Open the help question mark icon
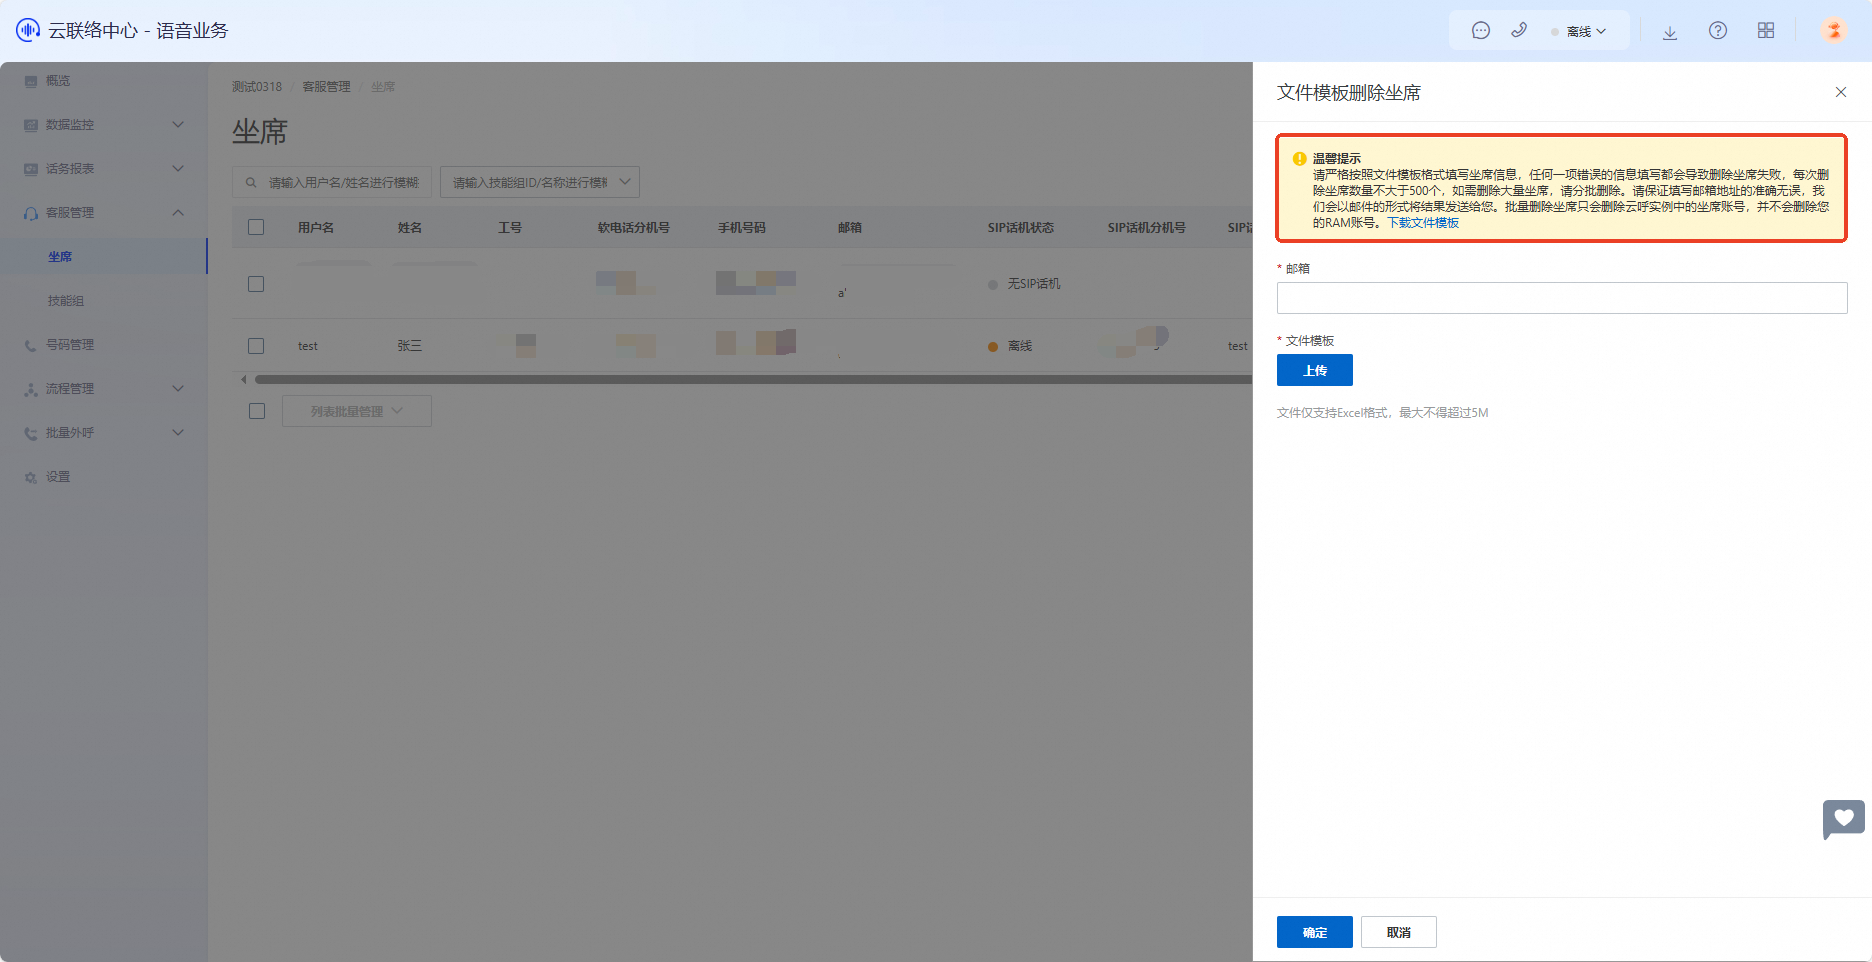 (x=1718, y=31)
